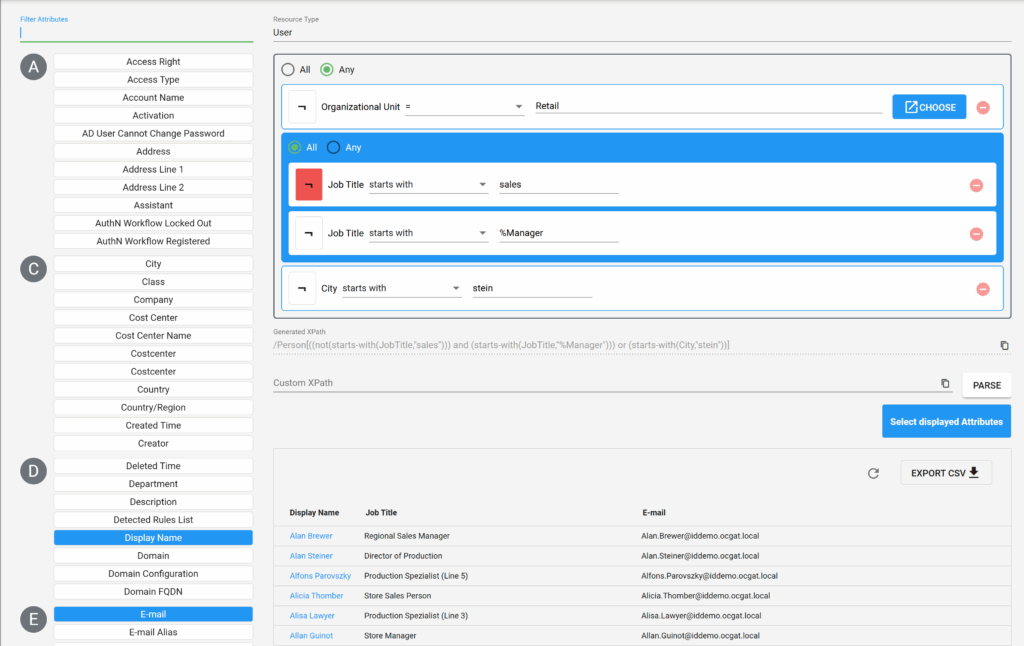Select the Activation attribute
Viewport: 1024px width, 646px height.
coord(153,116)
